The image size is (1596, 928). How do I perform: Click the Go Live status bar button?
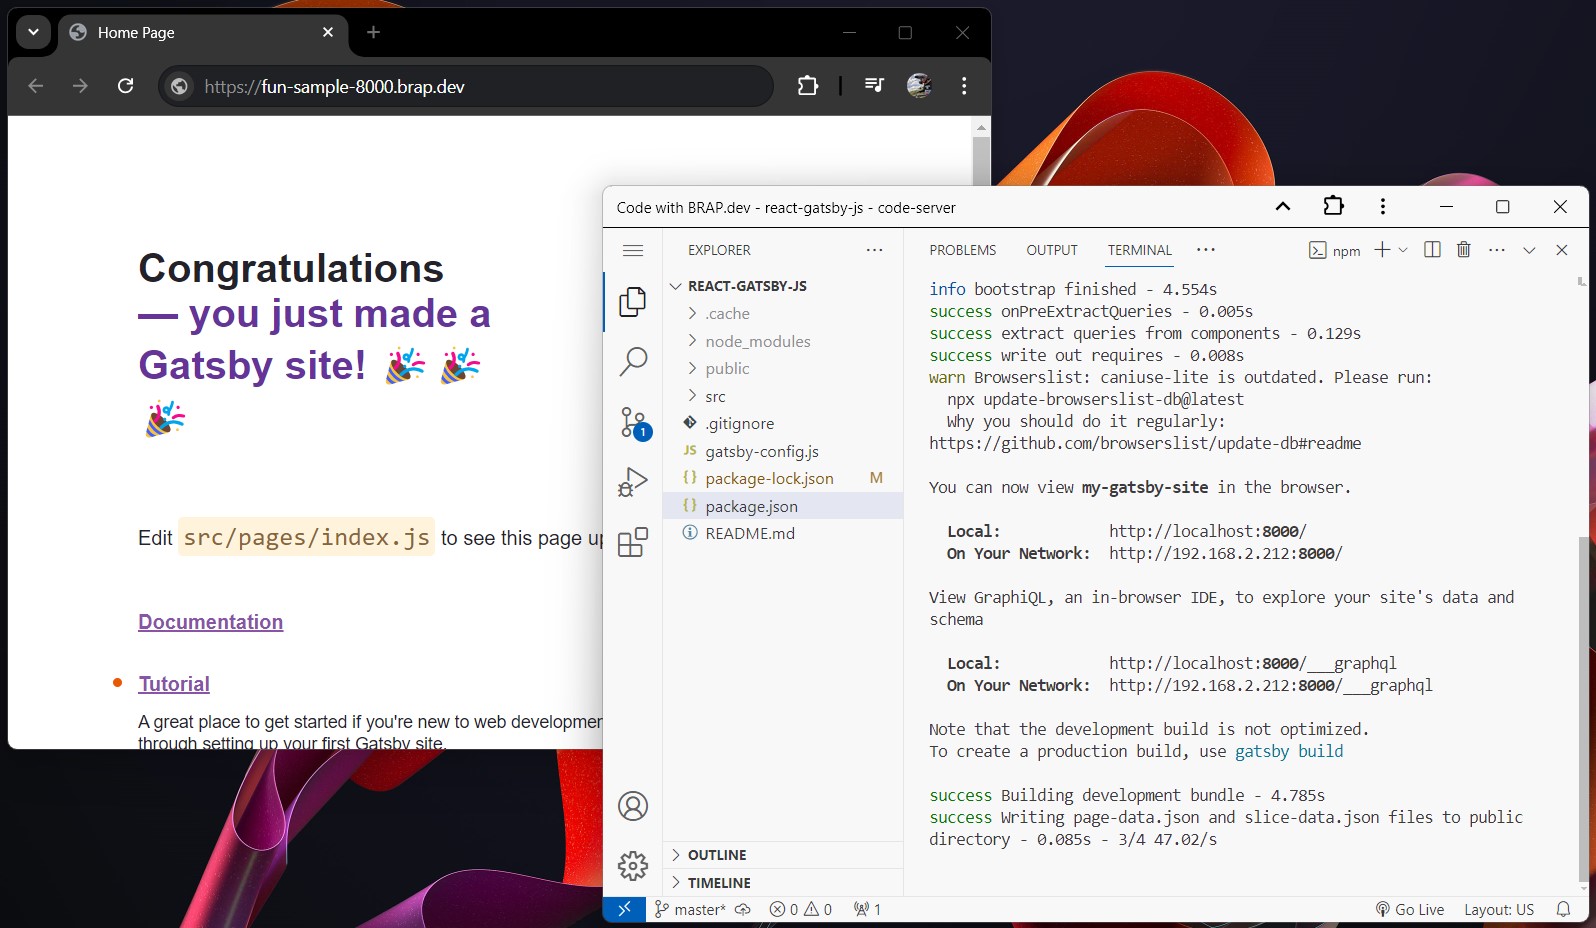tap(1410, 909)
